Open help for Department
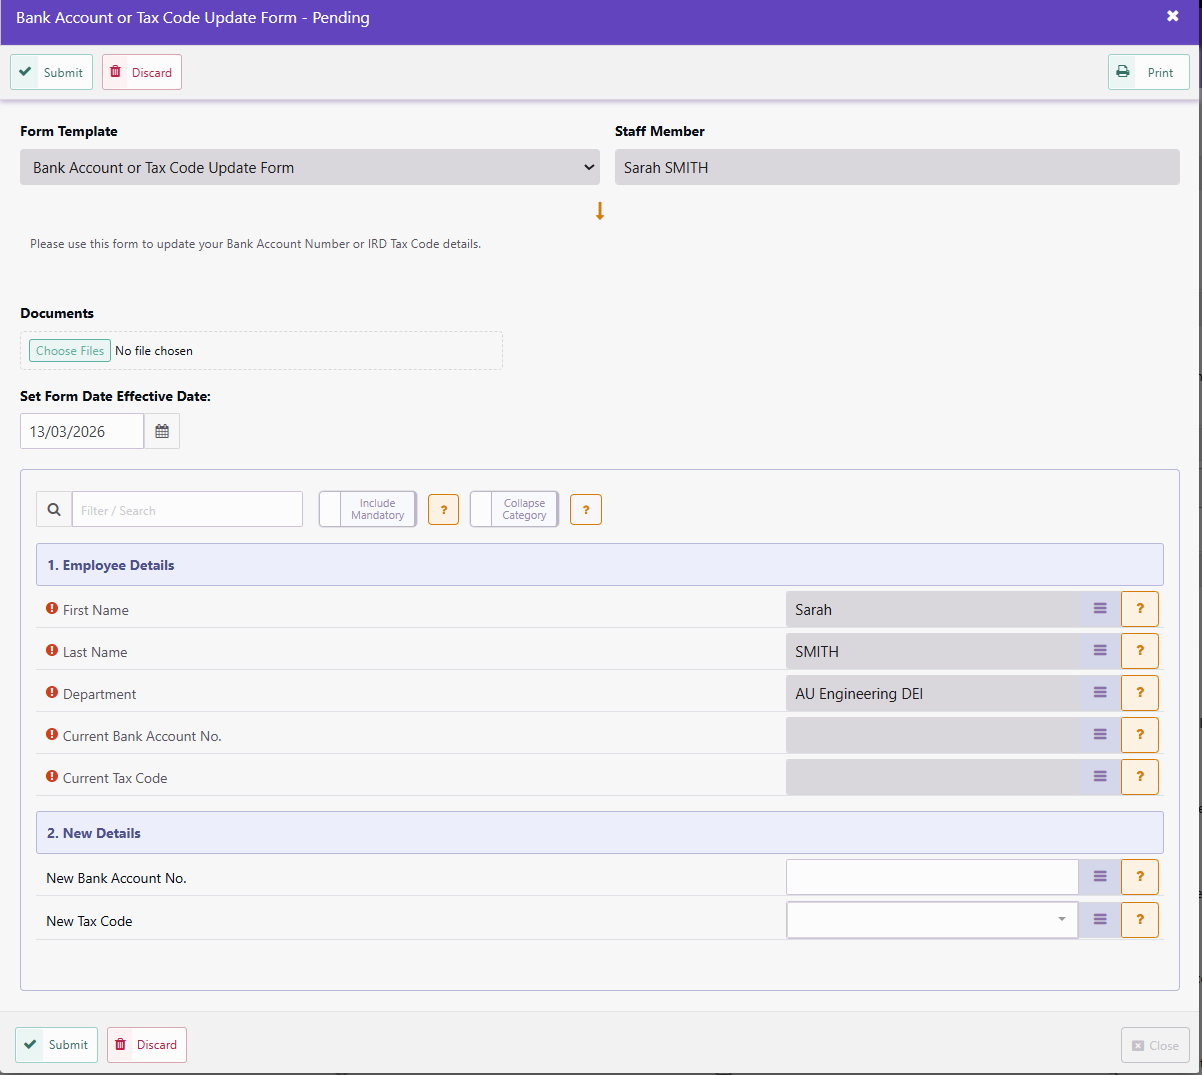The height and width of the screenshot is (1075, 1202). pos(1140,693)
